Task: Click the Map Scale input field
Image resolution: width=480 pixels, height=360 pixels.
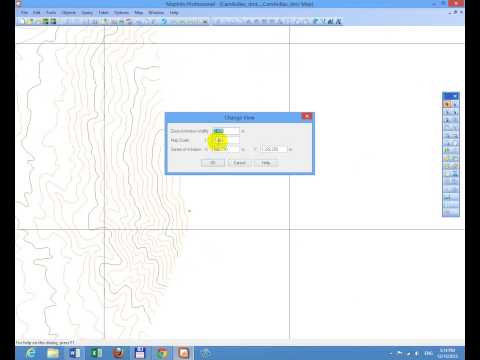Action: point(226,140)
